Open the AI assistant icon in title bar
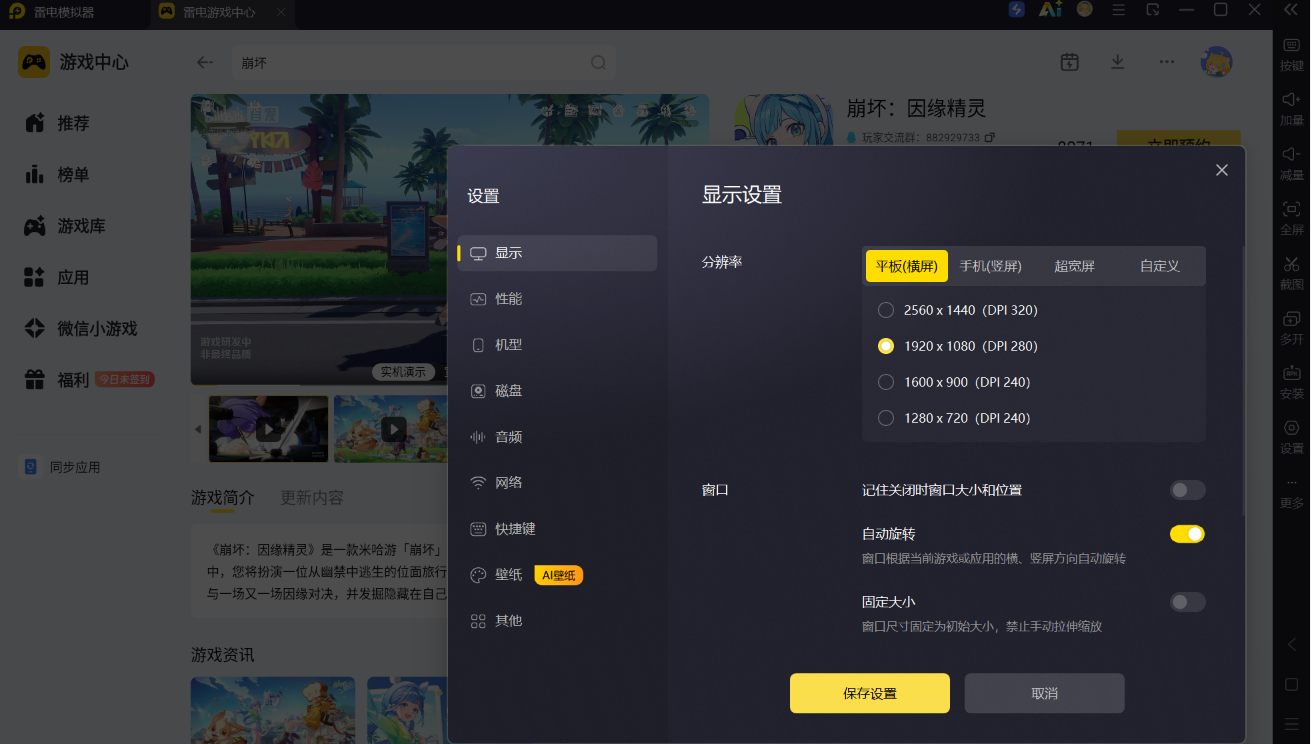Viewport: 1311px width, 744px height. click(1050, 10)
